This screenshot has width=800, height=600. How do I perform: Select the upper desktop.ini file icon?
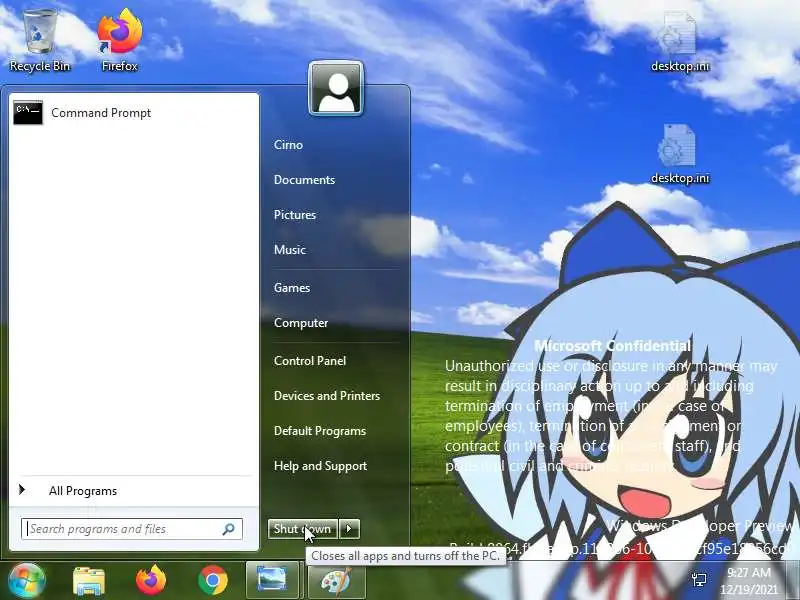pos(680,43)
